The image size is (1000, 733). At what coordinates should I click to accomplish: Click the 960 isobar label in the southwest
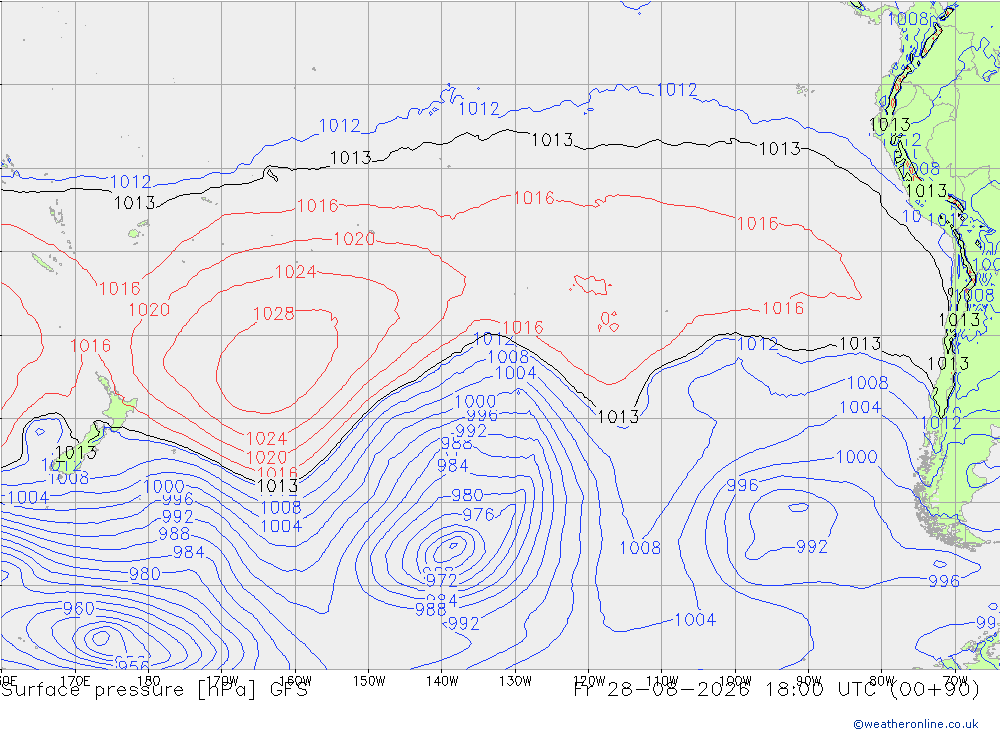tap(78, 609)
